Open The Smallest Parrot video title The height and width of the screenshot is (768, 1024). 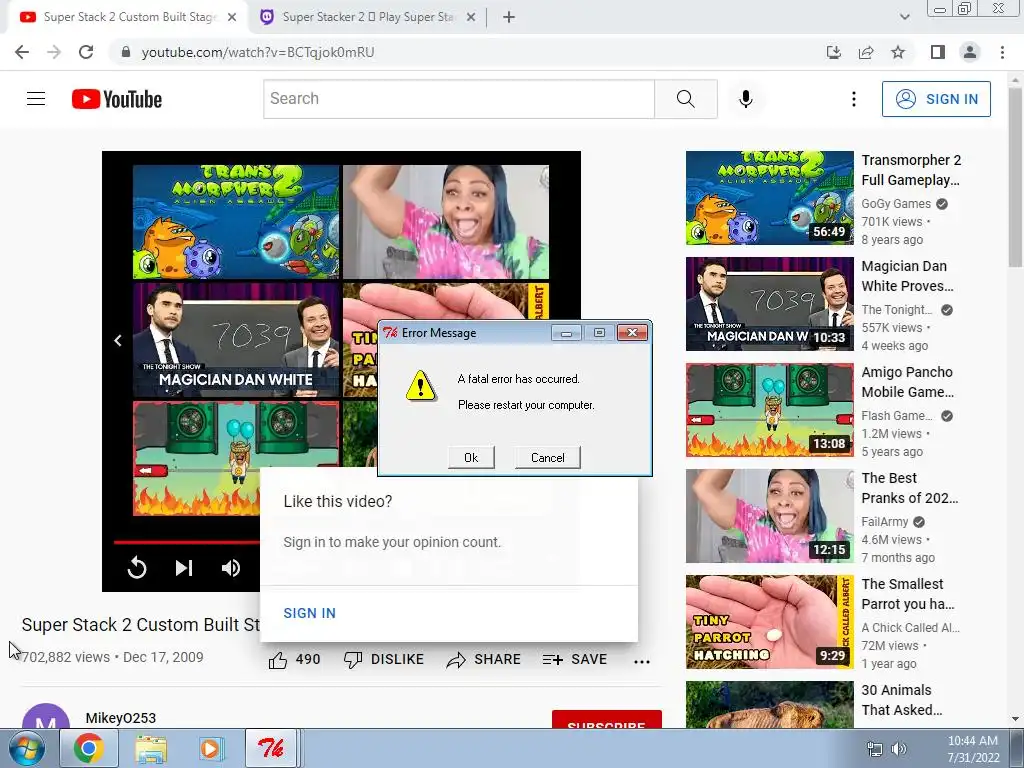pos(908,594)
